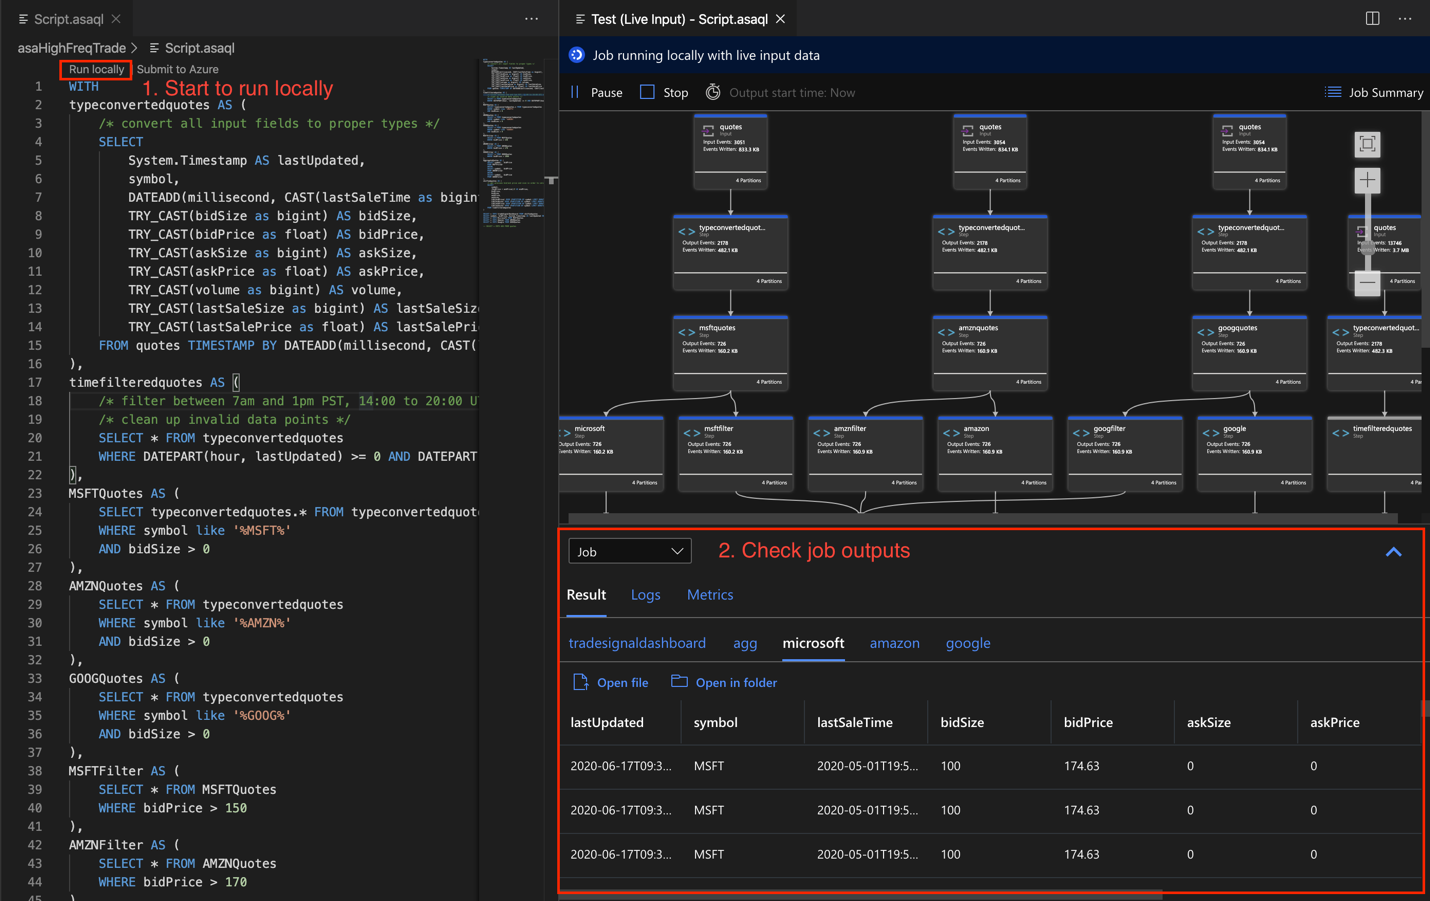Collapse the timefilteredquotes code block at line 17
The image size is (1430, 901).
click(57, 382)
